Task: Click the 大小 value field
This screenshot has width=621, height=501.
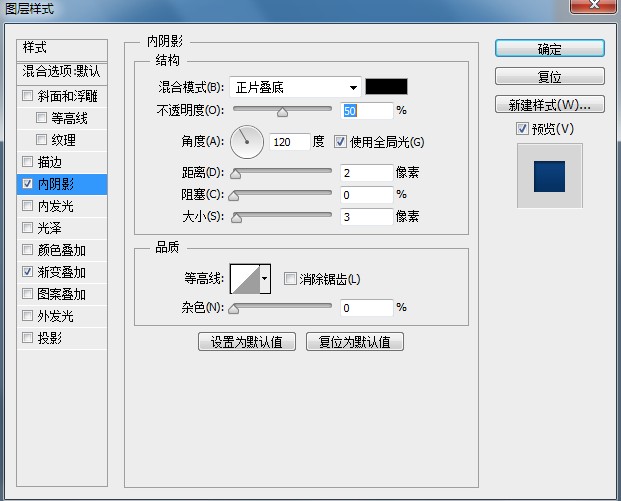Action: tap(367, 217)
